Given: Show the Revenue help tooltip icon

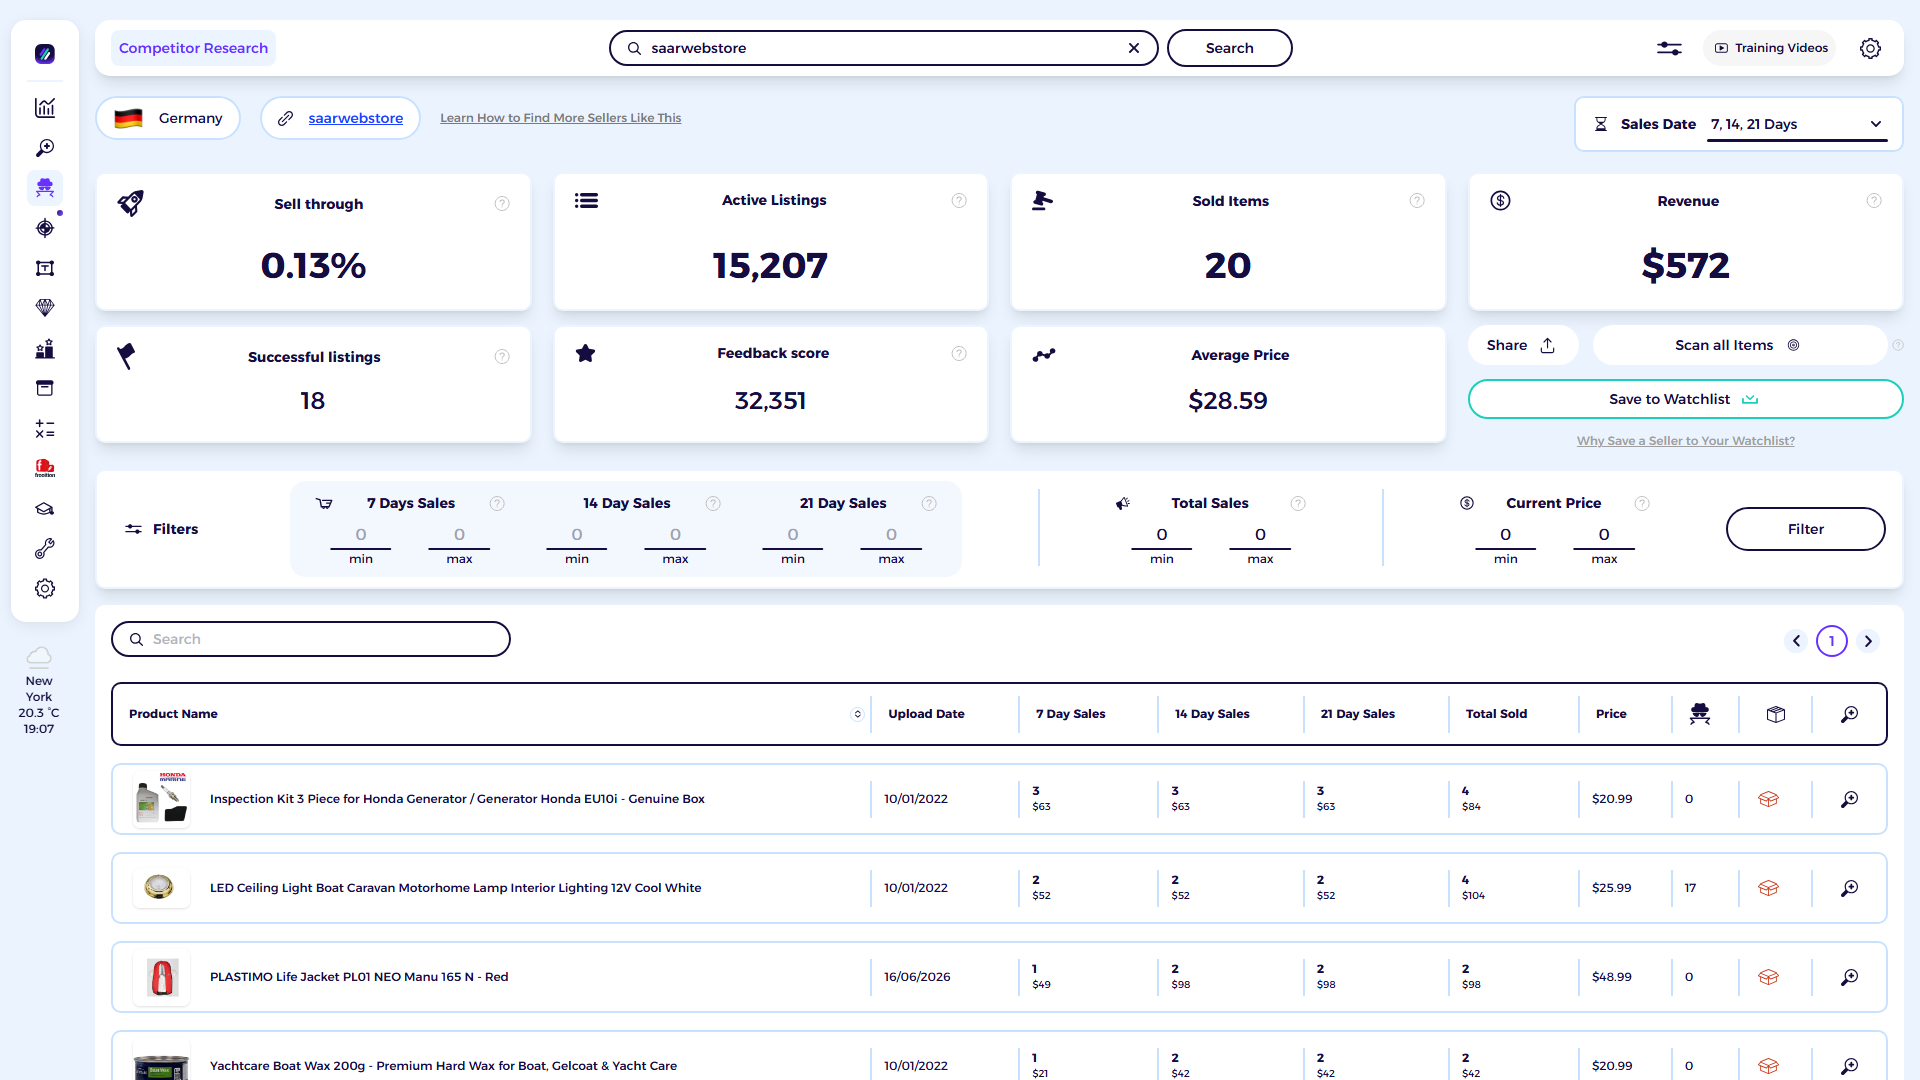Looking at the screenshot, I should [x=1874, y=201].
